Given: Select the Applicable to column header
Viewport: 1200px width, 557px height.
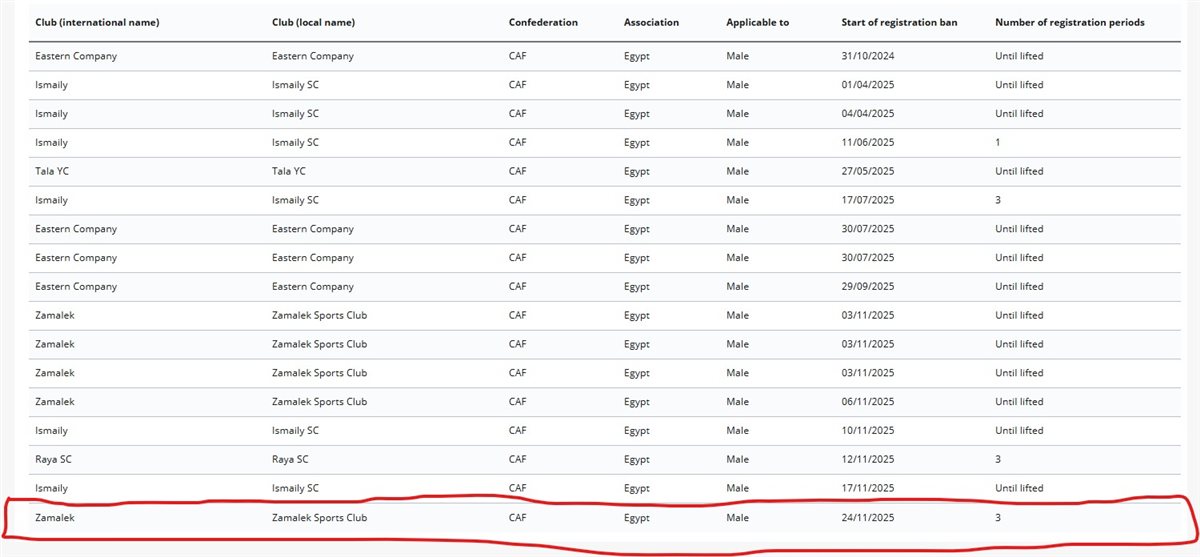Looking at the screenshot, I should pyautogui.click(x=757, y=22).
